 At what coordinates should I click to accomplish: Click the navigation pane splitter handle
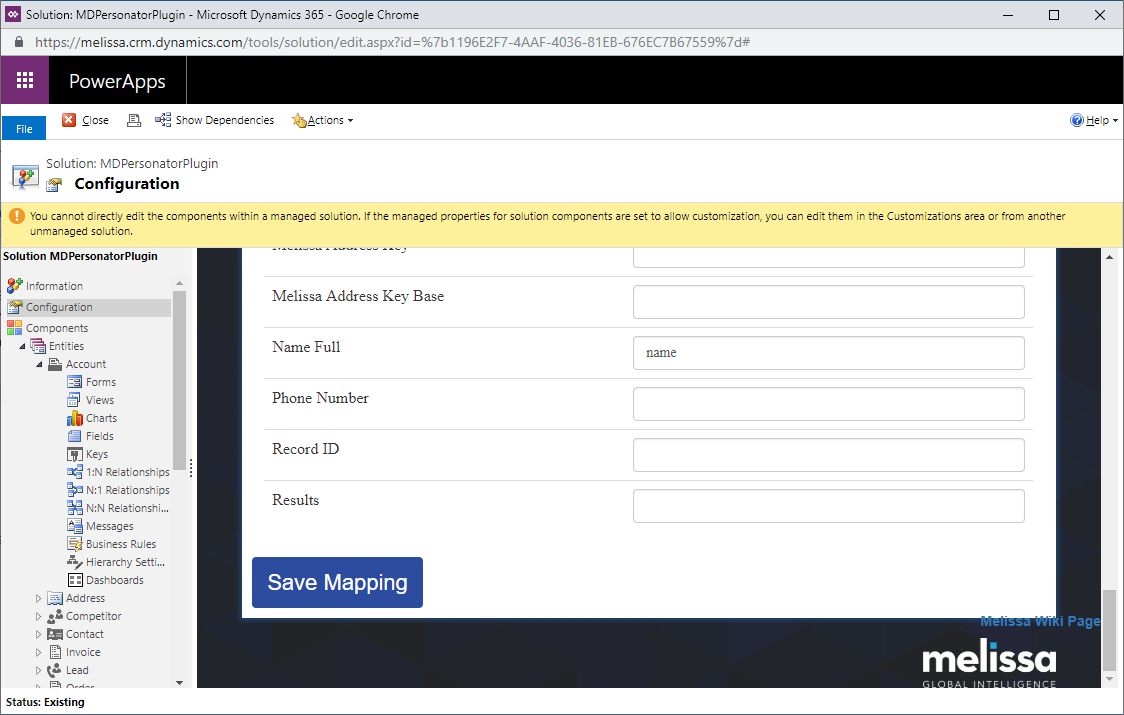[191, 468]
